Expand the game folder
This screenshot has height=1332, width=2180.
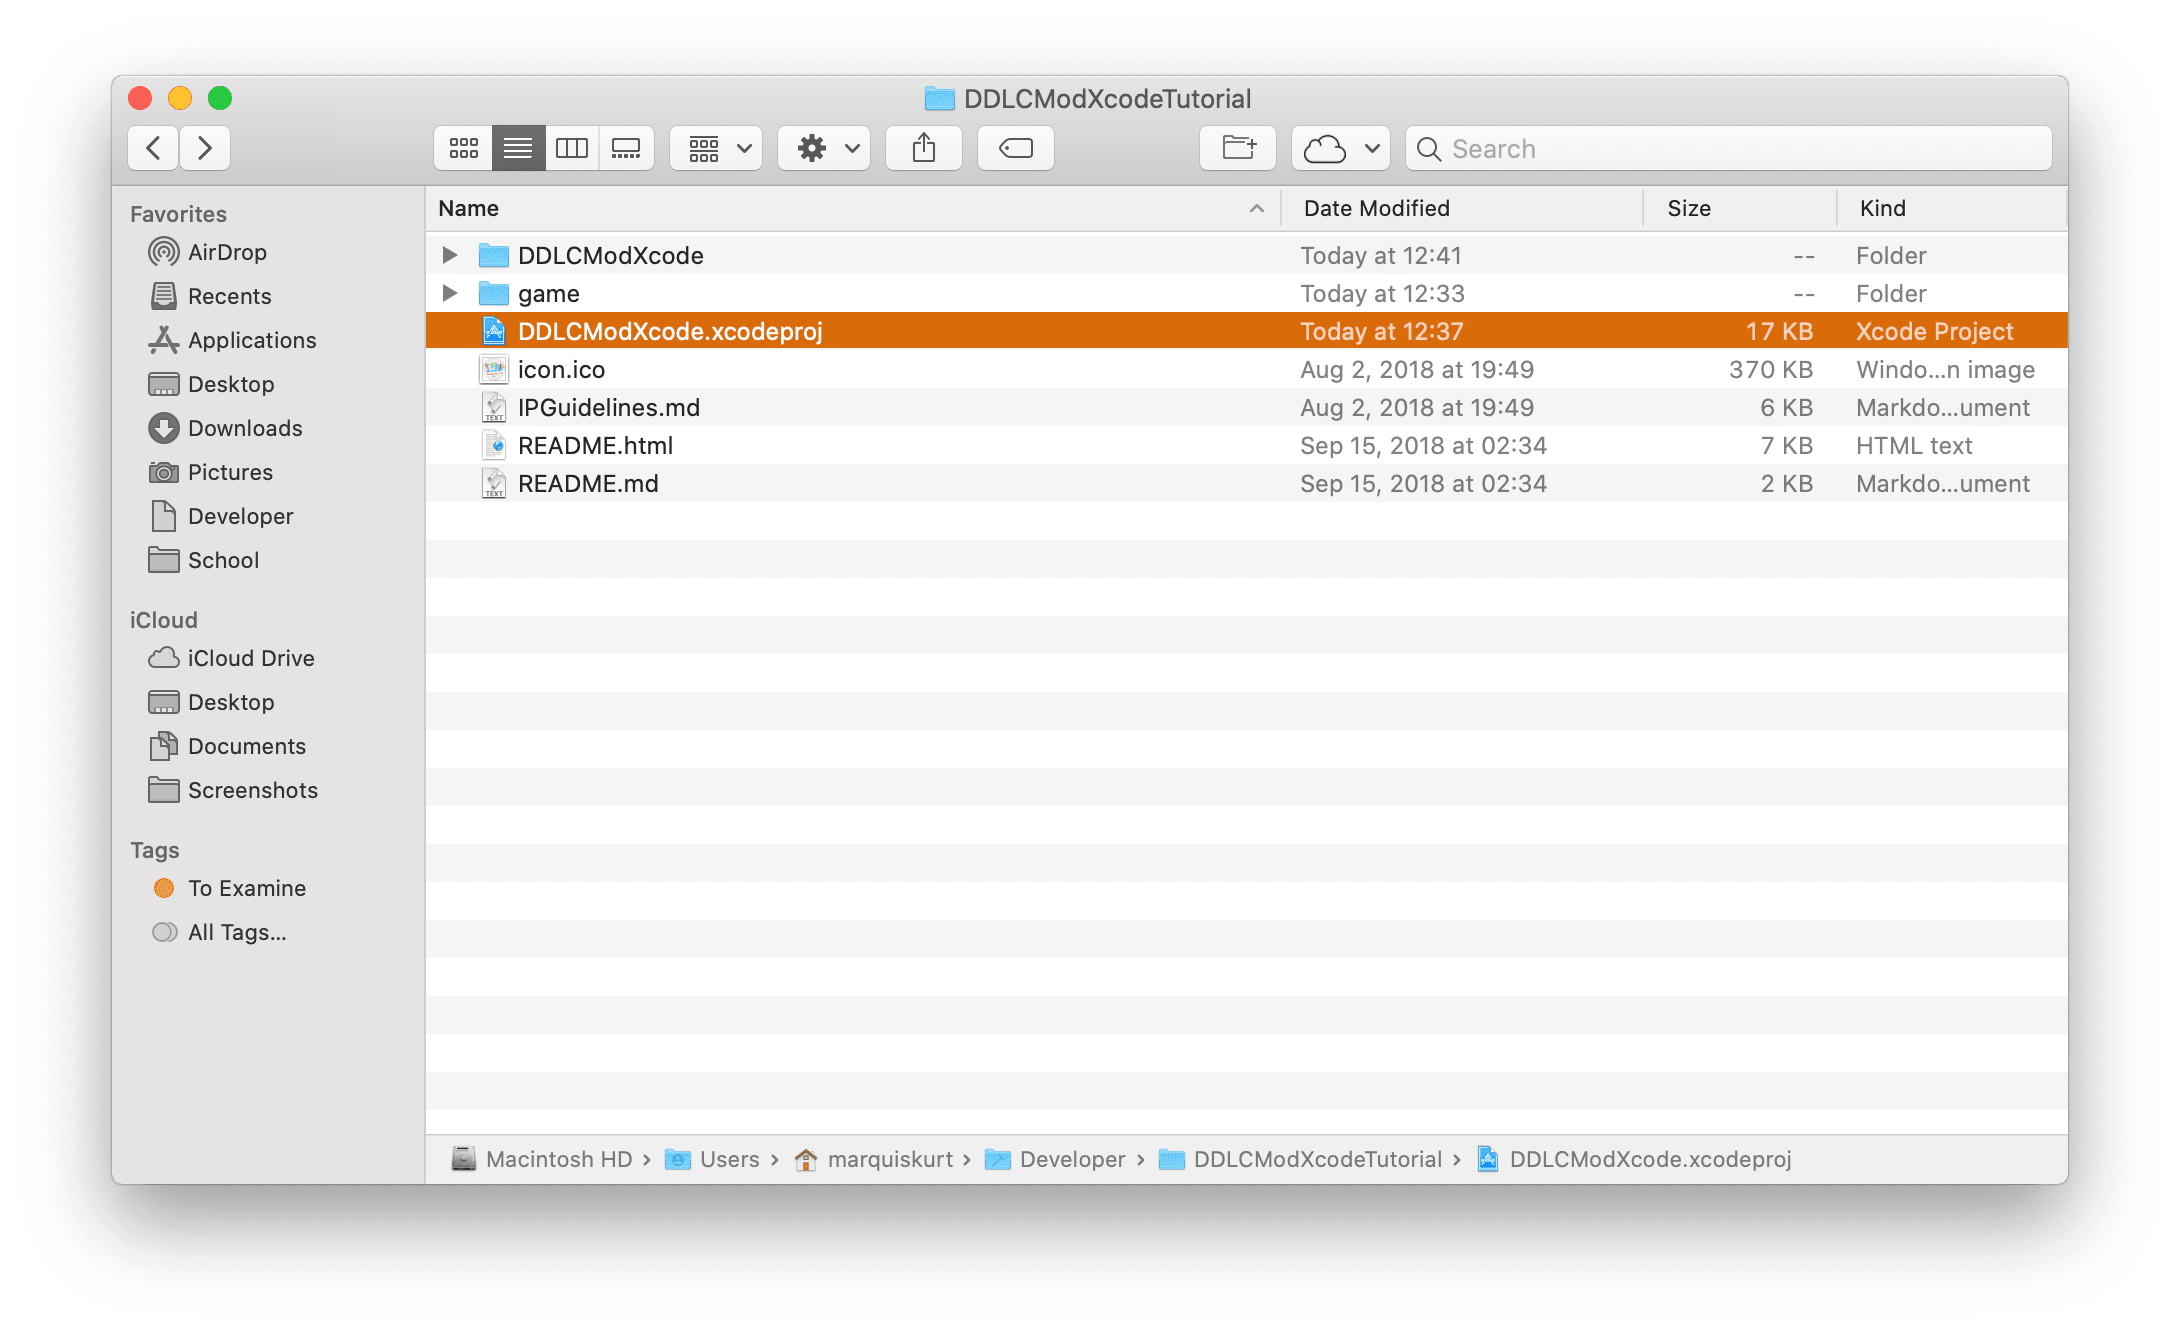click(x=447, y=291)
